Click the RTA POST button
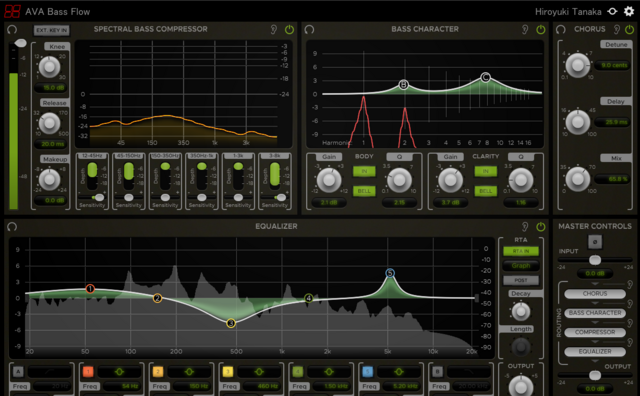 click(x=521, y=280)
